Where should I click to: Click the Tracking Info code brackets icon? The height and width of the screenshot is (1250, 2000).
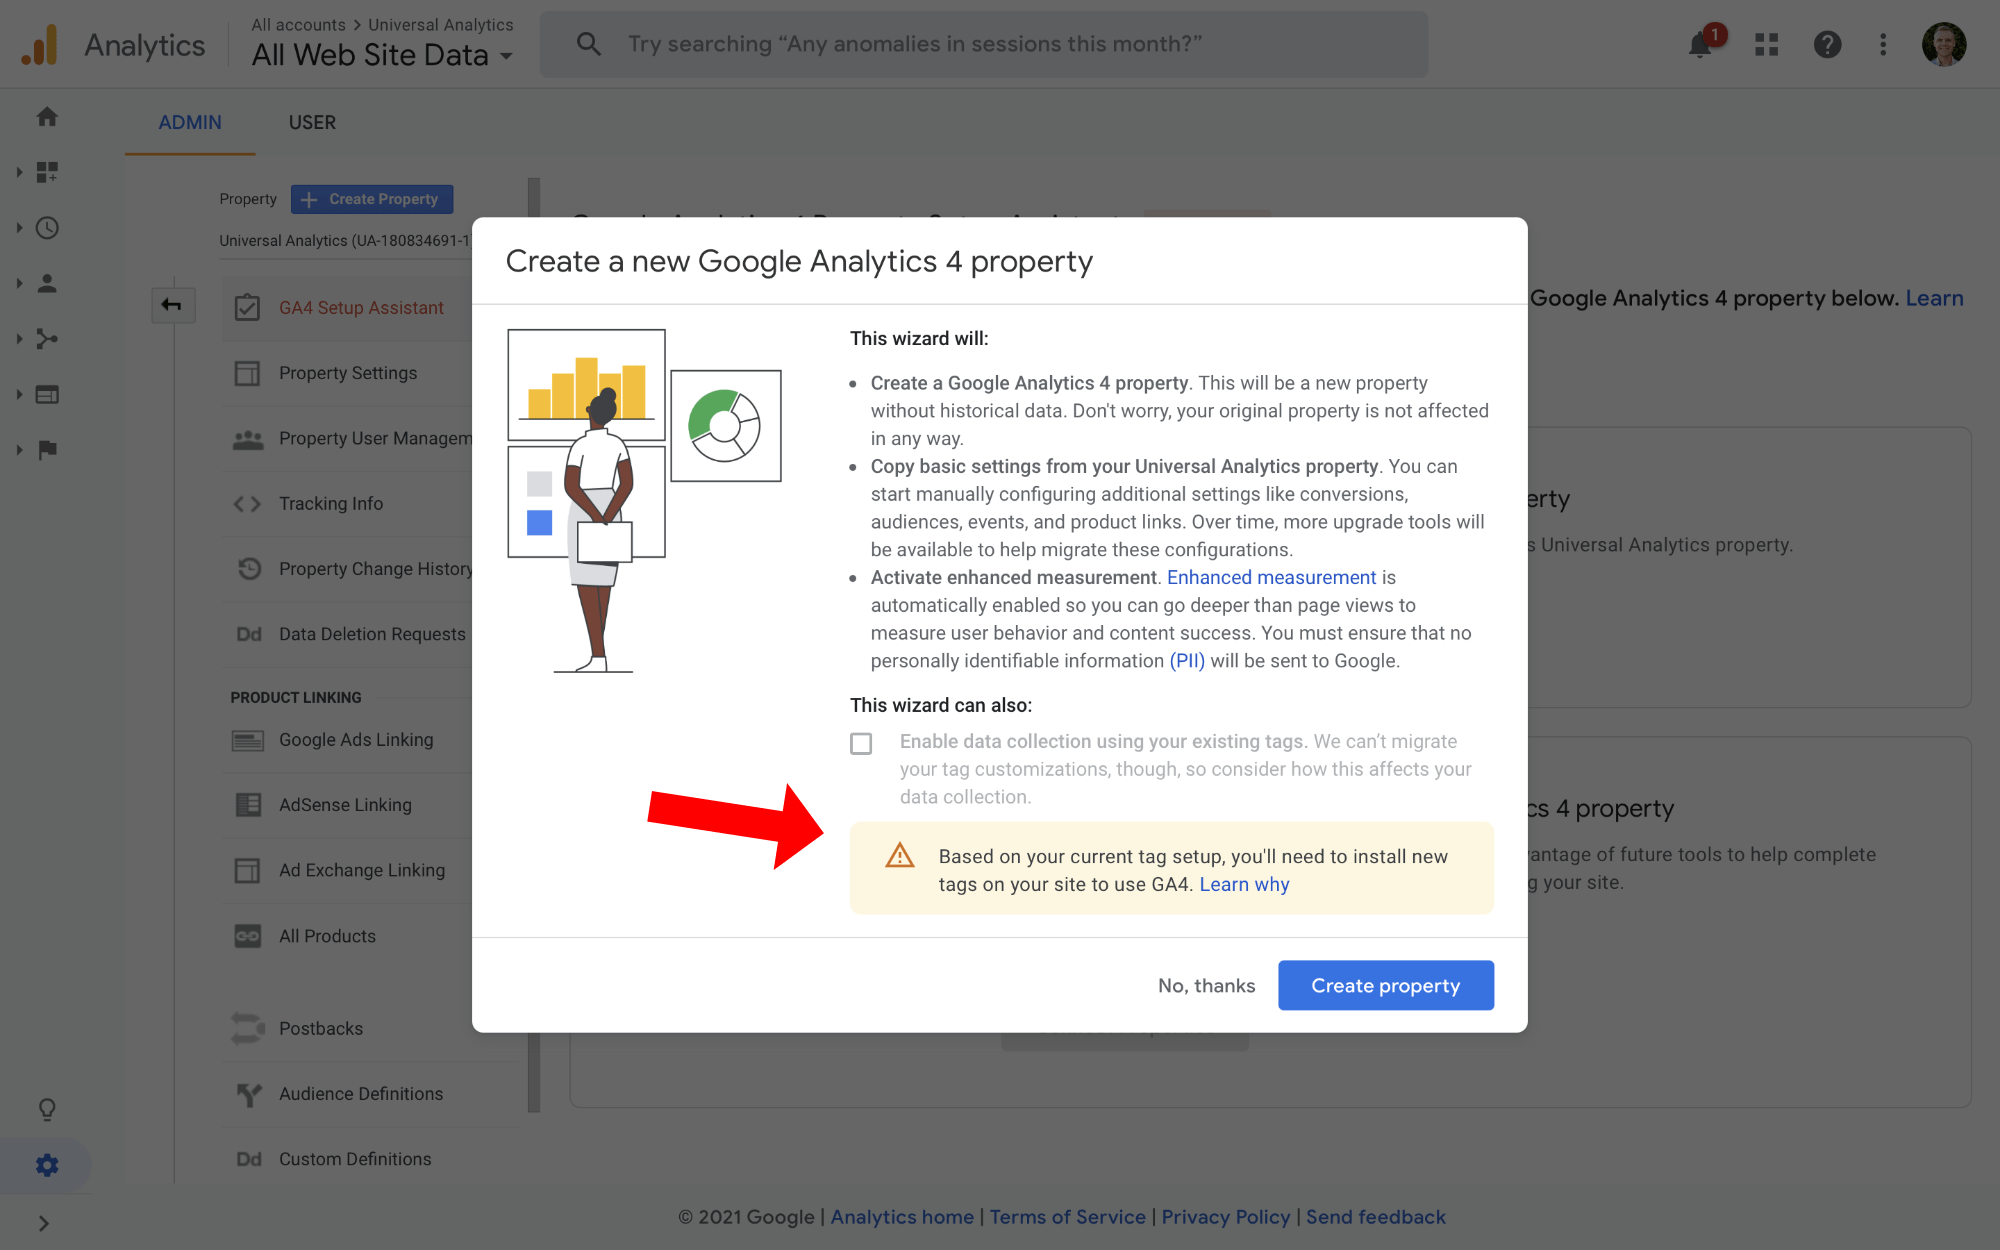(247, 504)
